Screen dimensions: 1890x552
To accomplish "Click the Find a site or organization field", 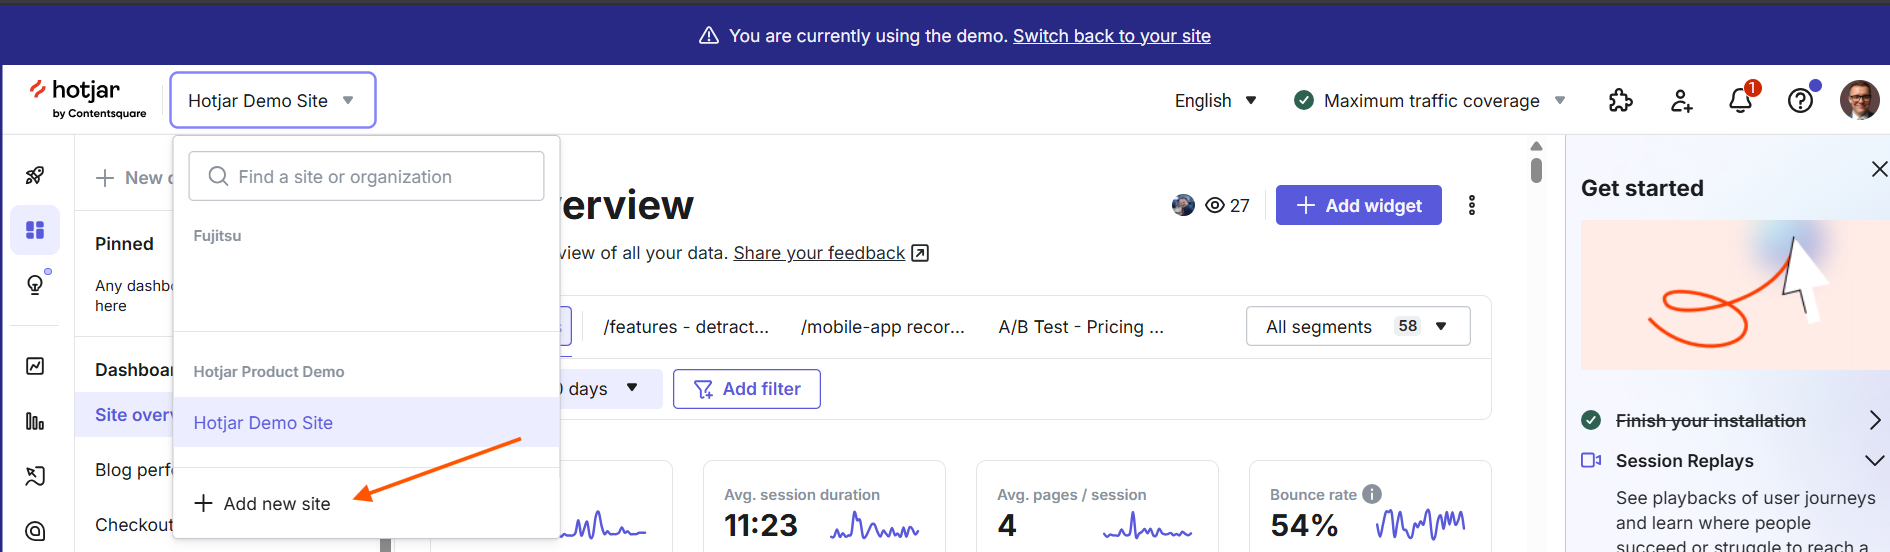I will [x=366, y=176].
